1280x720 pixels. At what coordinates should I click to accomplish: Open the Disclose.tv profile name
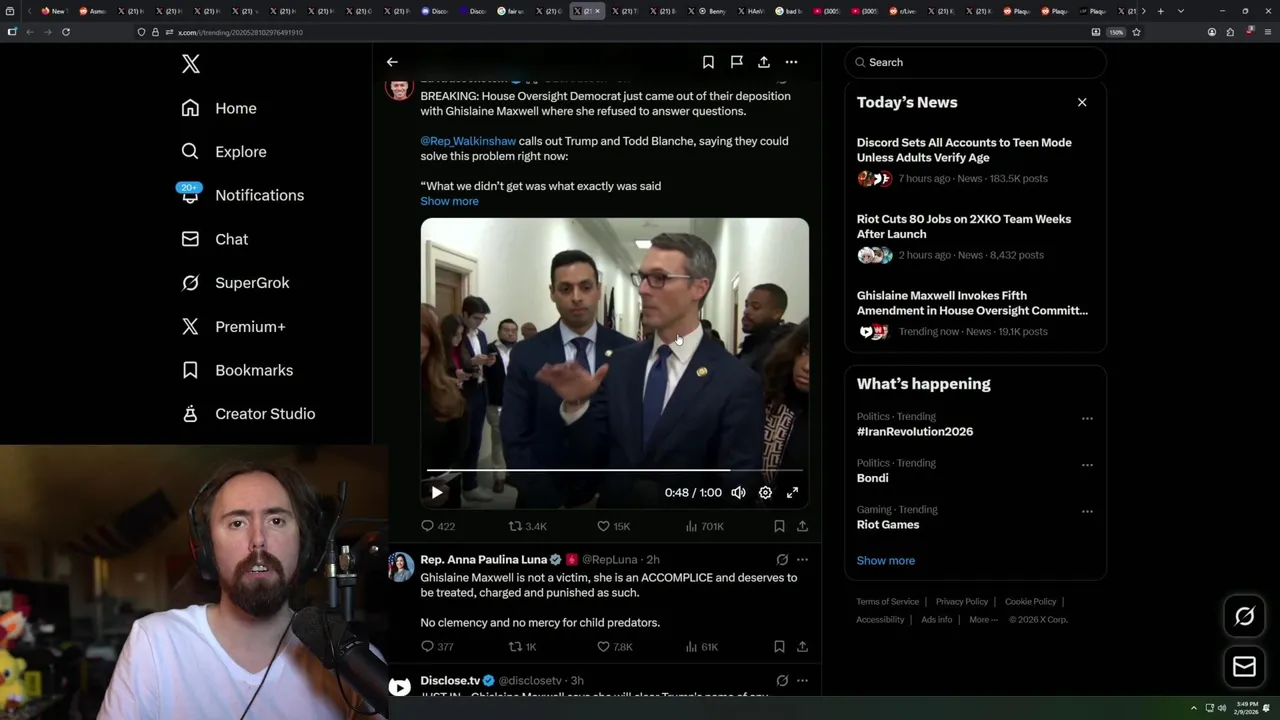pyautogui.click(x=450, y=681)
